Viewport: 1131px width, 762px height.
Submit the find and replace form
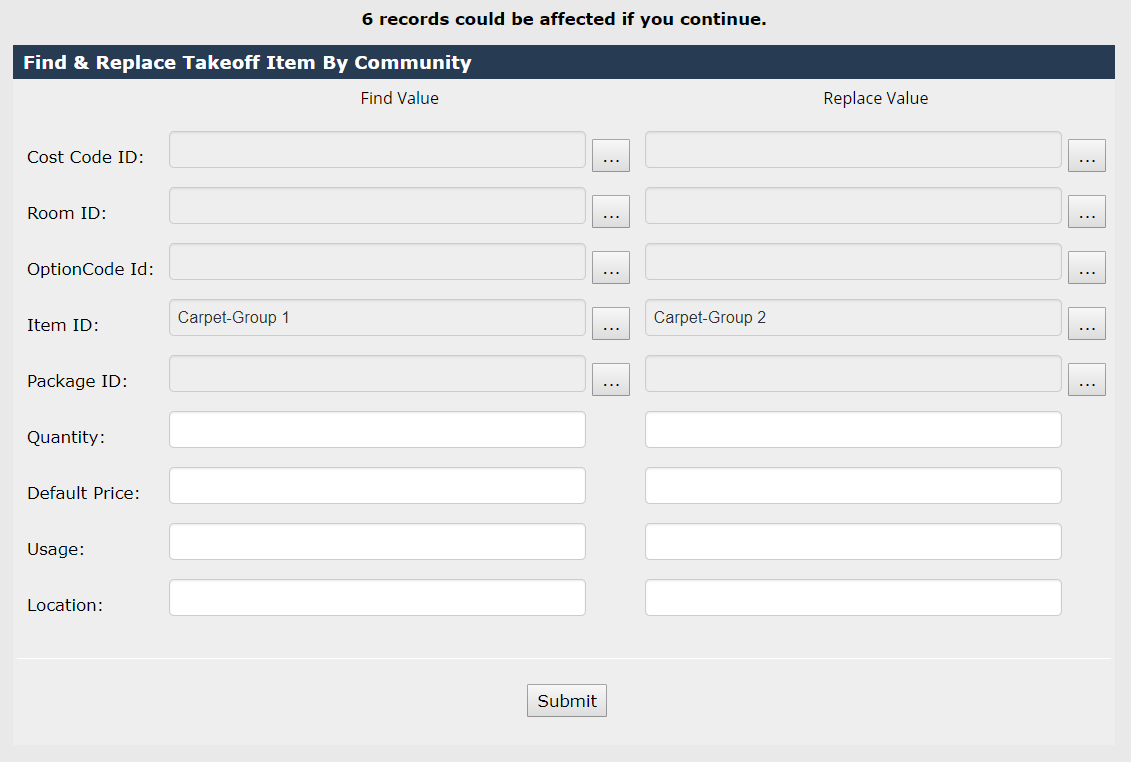pyautogui.click(x=567, y=701)
